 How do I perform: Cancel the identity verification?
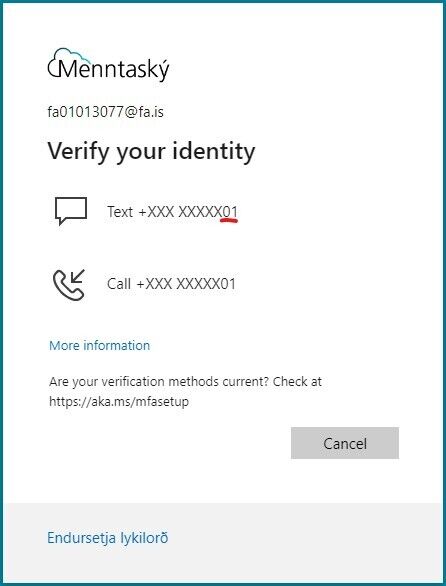(x=345, y=443)
